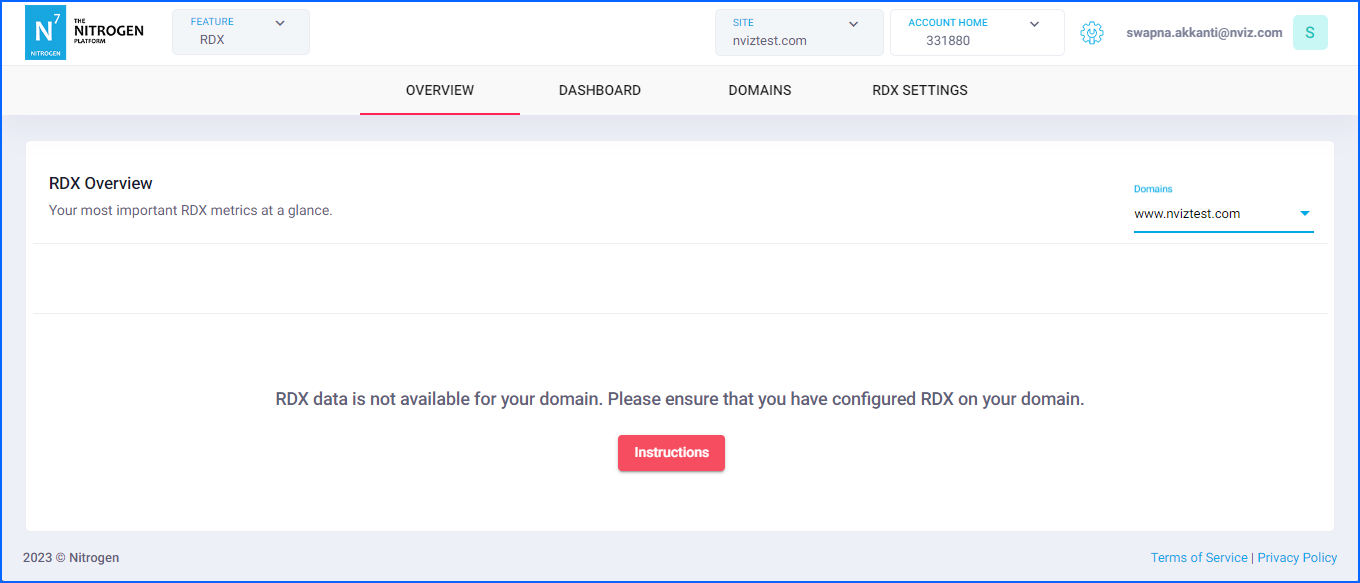Click the Nitrogen N7 logo icon
Screen dimensions: 1360x583
pos(45,33)
